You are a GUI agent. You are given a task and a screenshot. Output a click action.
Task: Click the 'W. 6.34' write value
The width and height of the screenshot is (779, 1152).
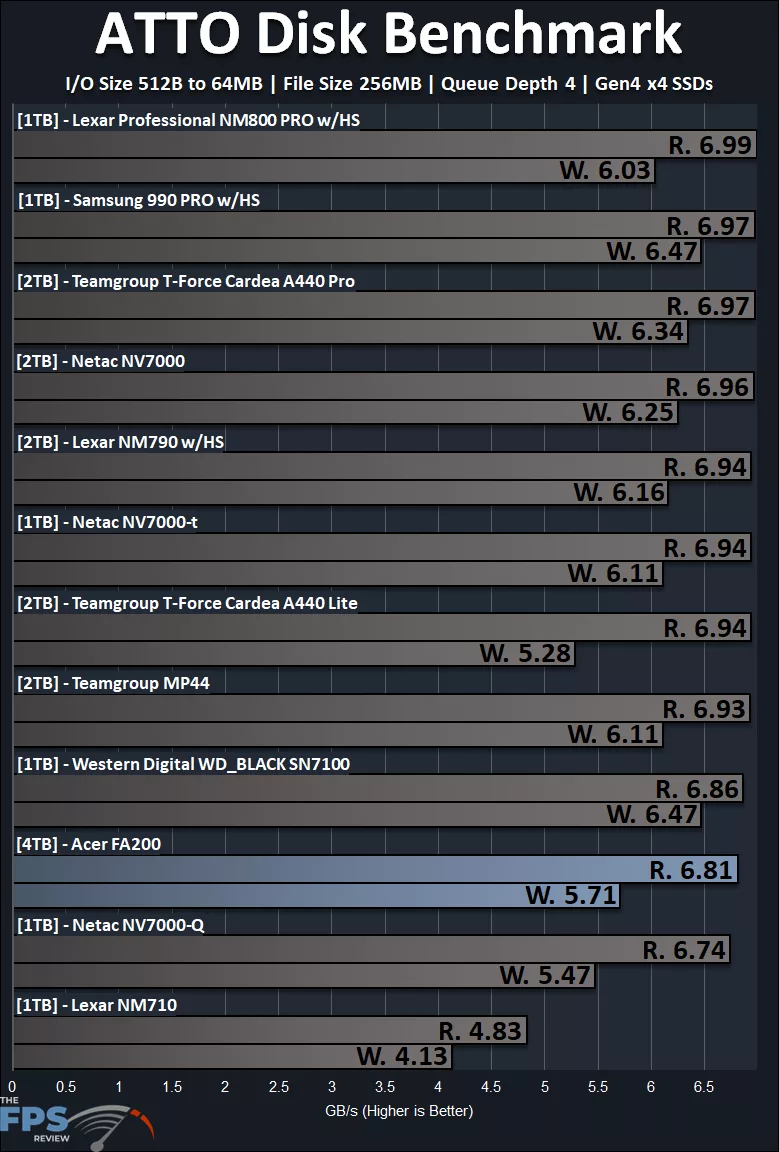639,331
